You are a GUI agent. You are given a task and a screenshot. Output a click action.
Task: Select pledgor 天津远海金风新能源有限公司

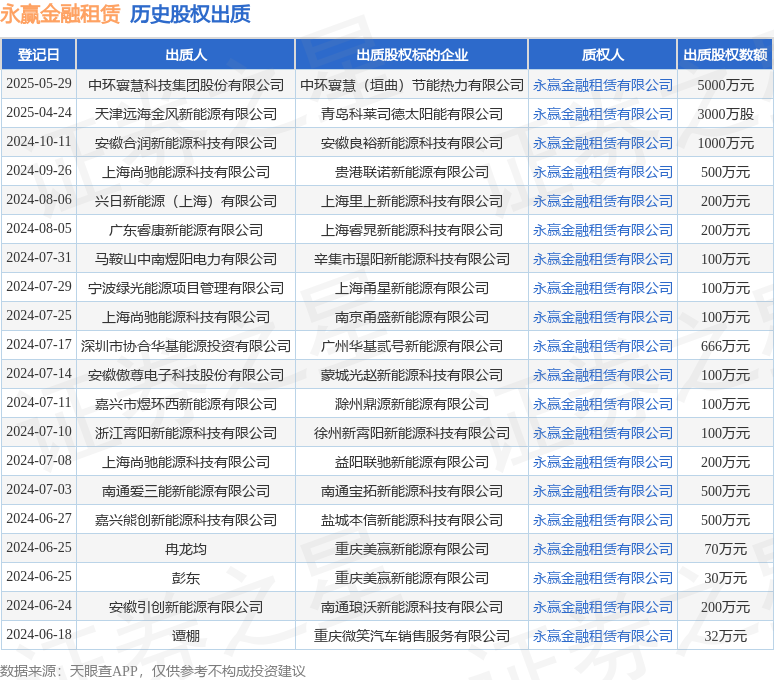[186, 114]
